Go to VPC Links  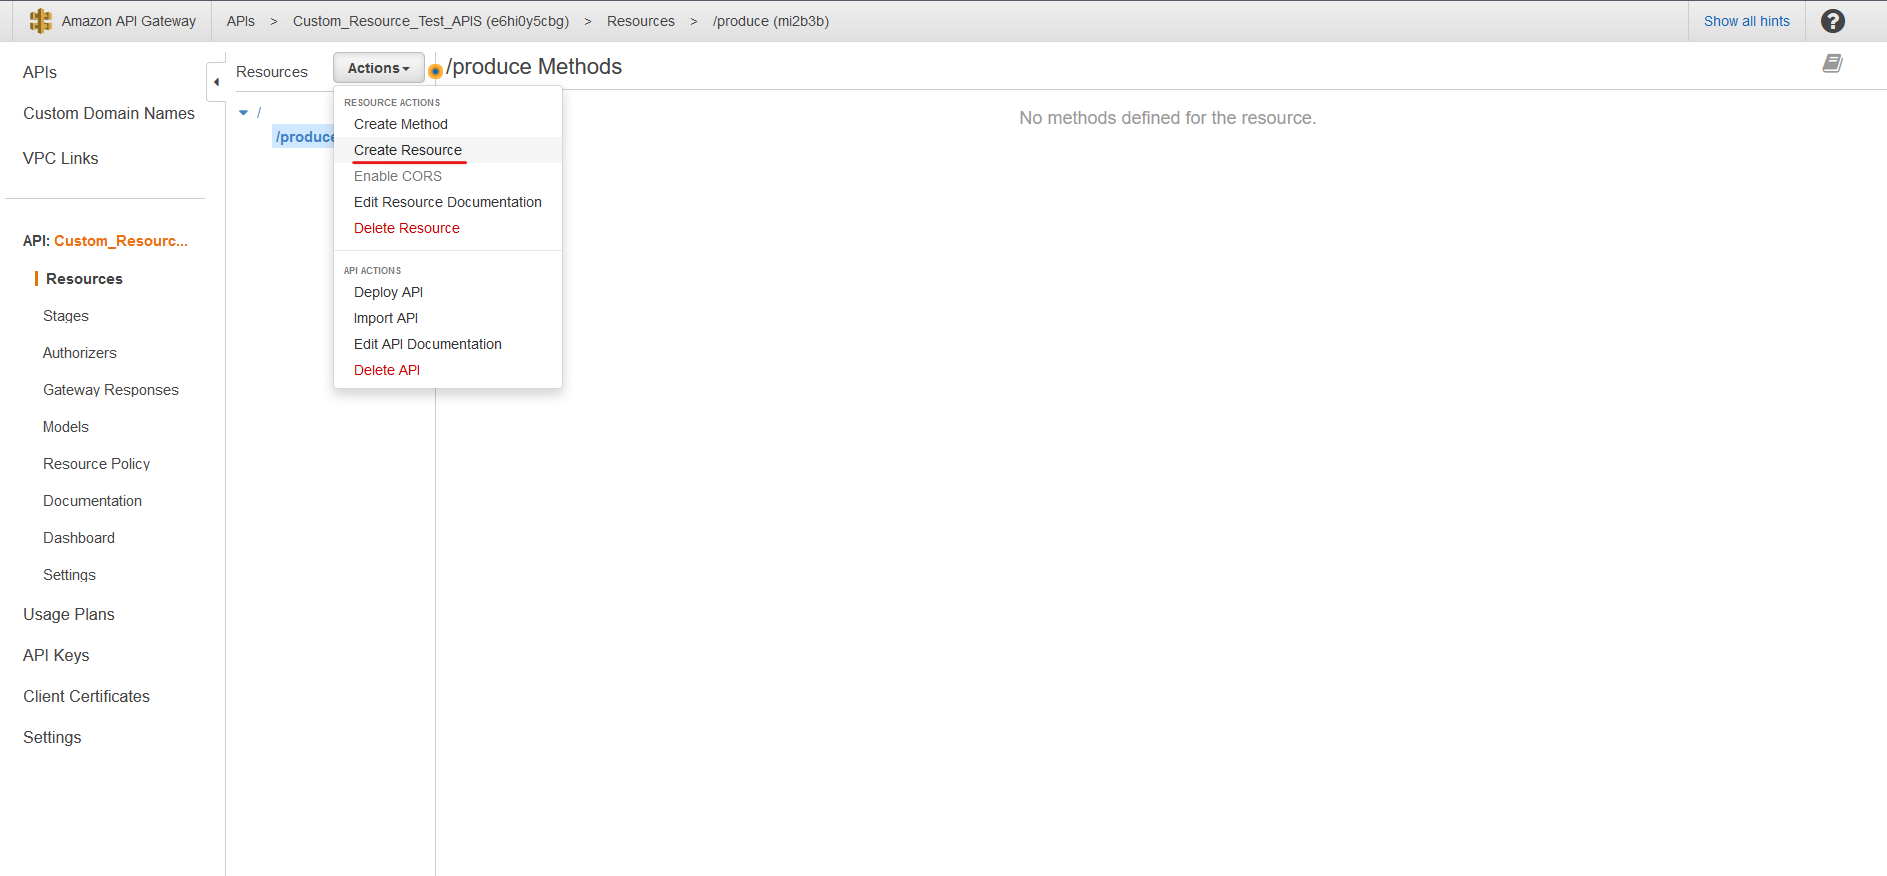point(60,158)
